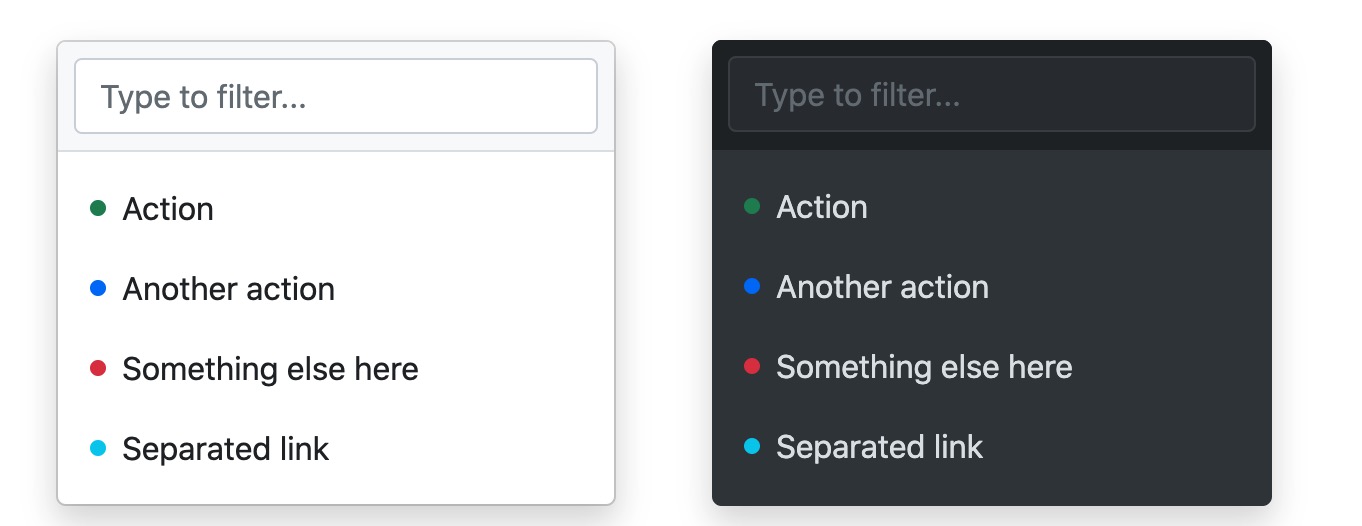Click the green dot in the dark menu
This screenshot has height=526, width=1362.
pos(752,206)
